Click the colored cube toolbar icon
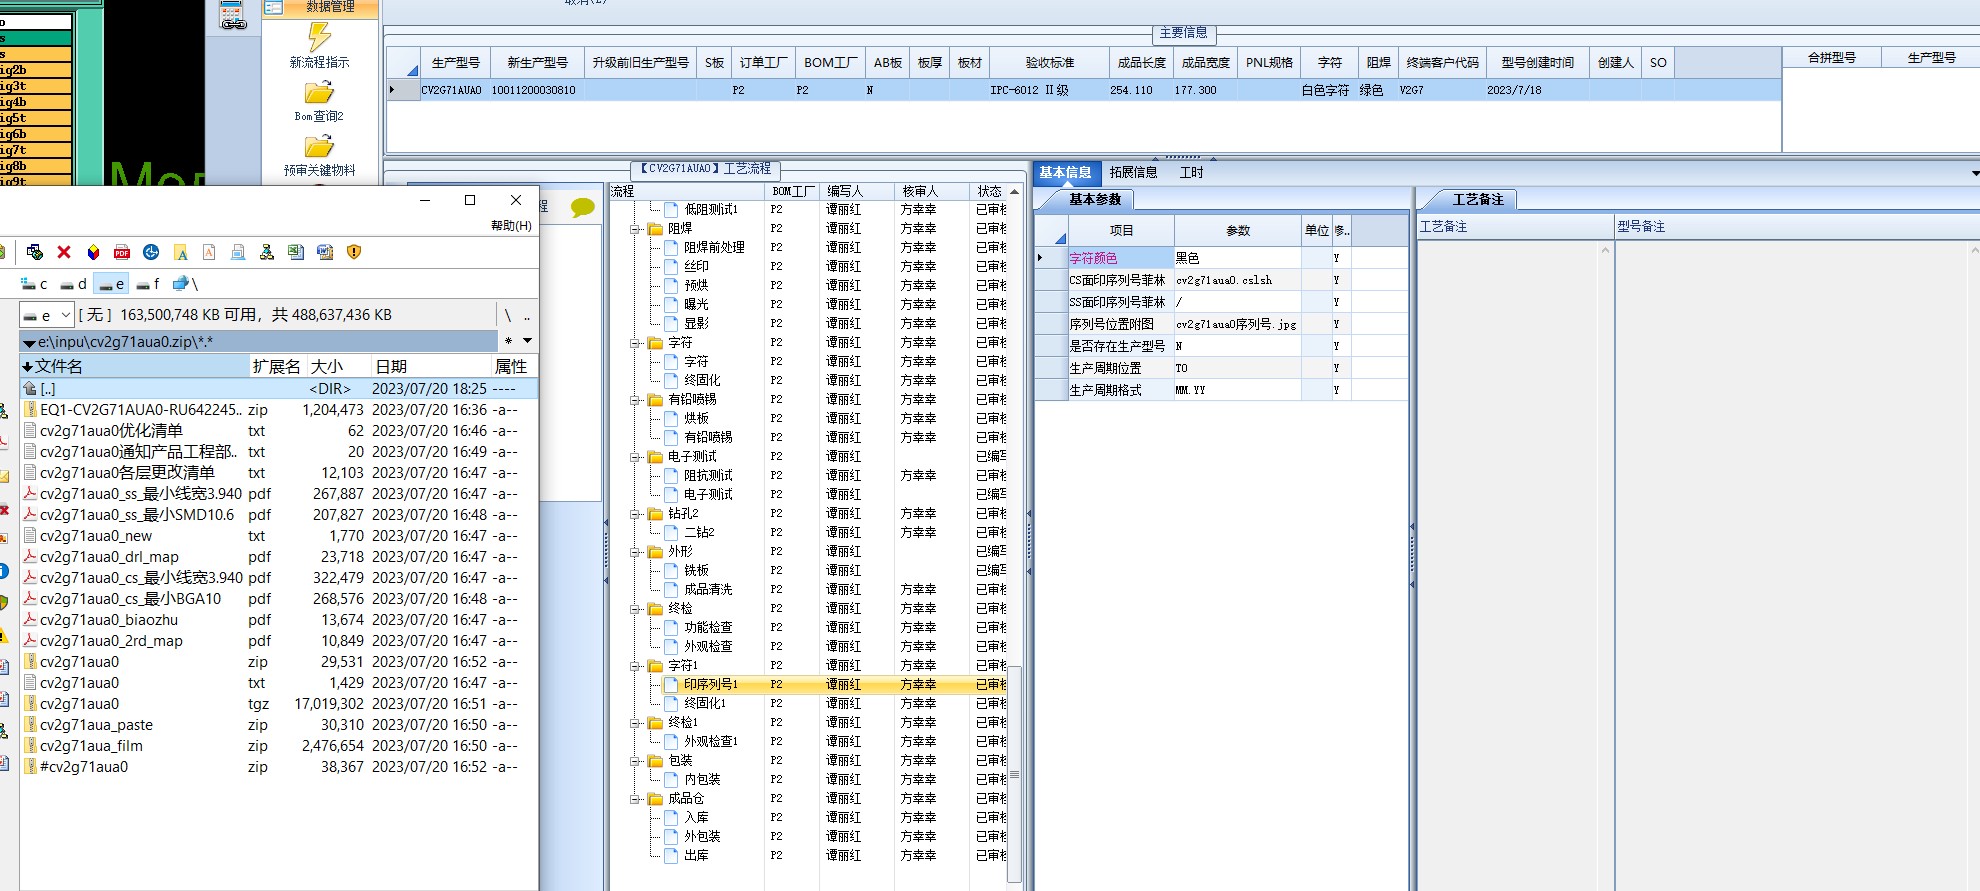The image size is (1980, 891). pyautogui.click(x=93, y=252)
